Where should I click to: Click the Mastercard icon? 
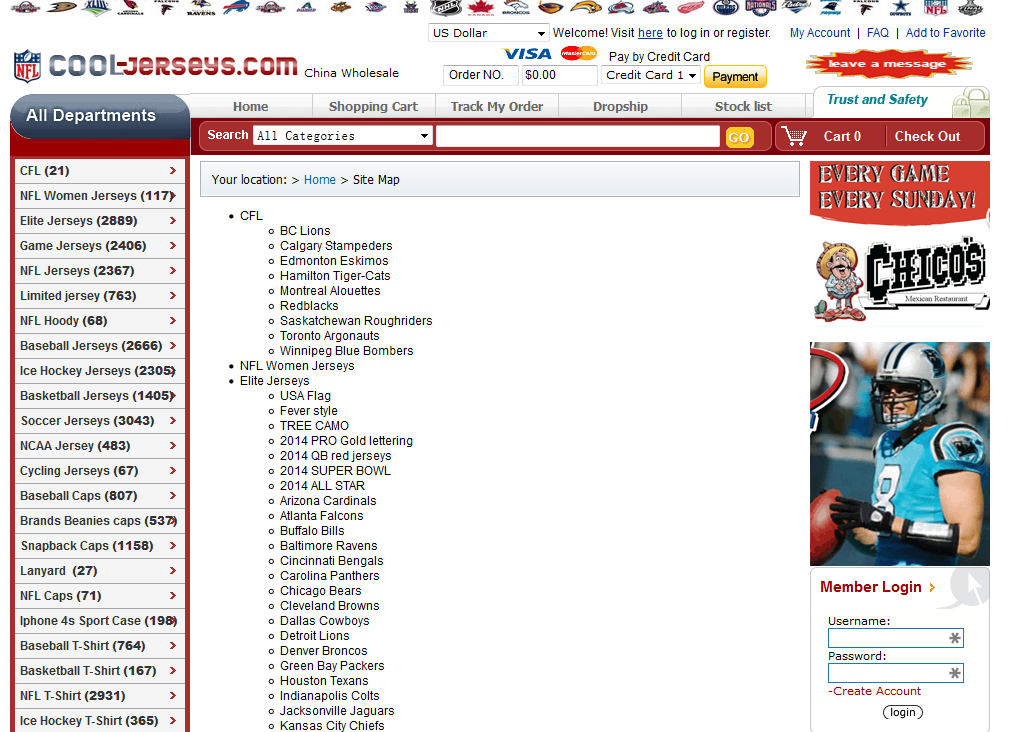[x=578, y=54]
